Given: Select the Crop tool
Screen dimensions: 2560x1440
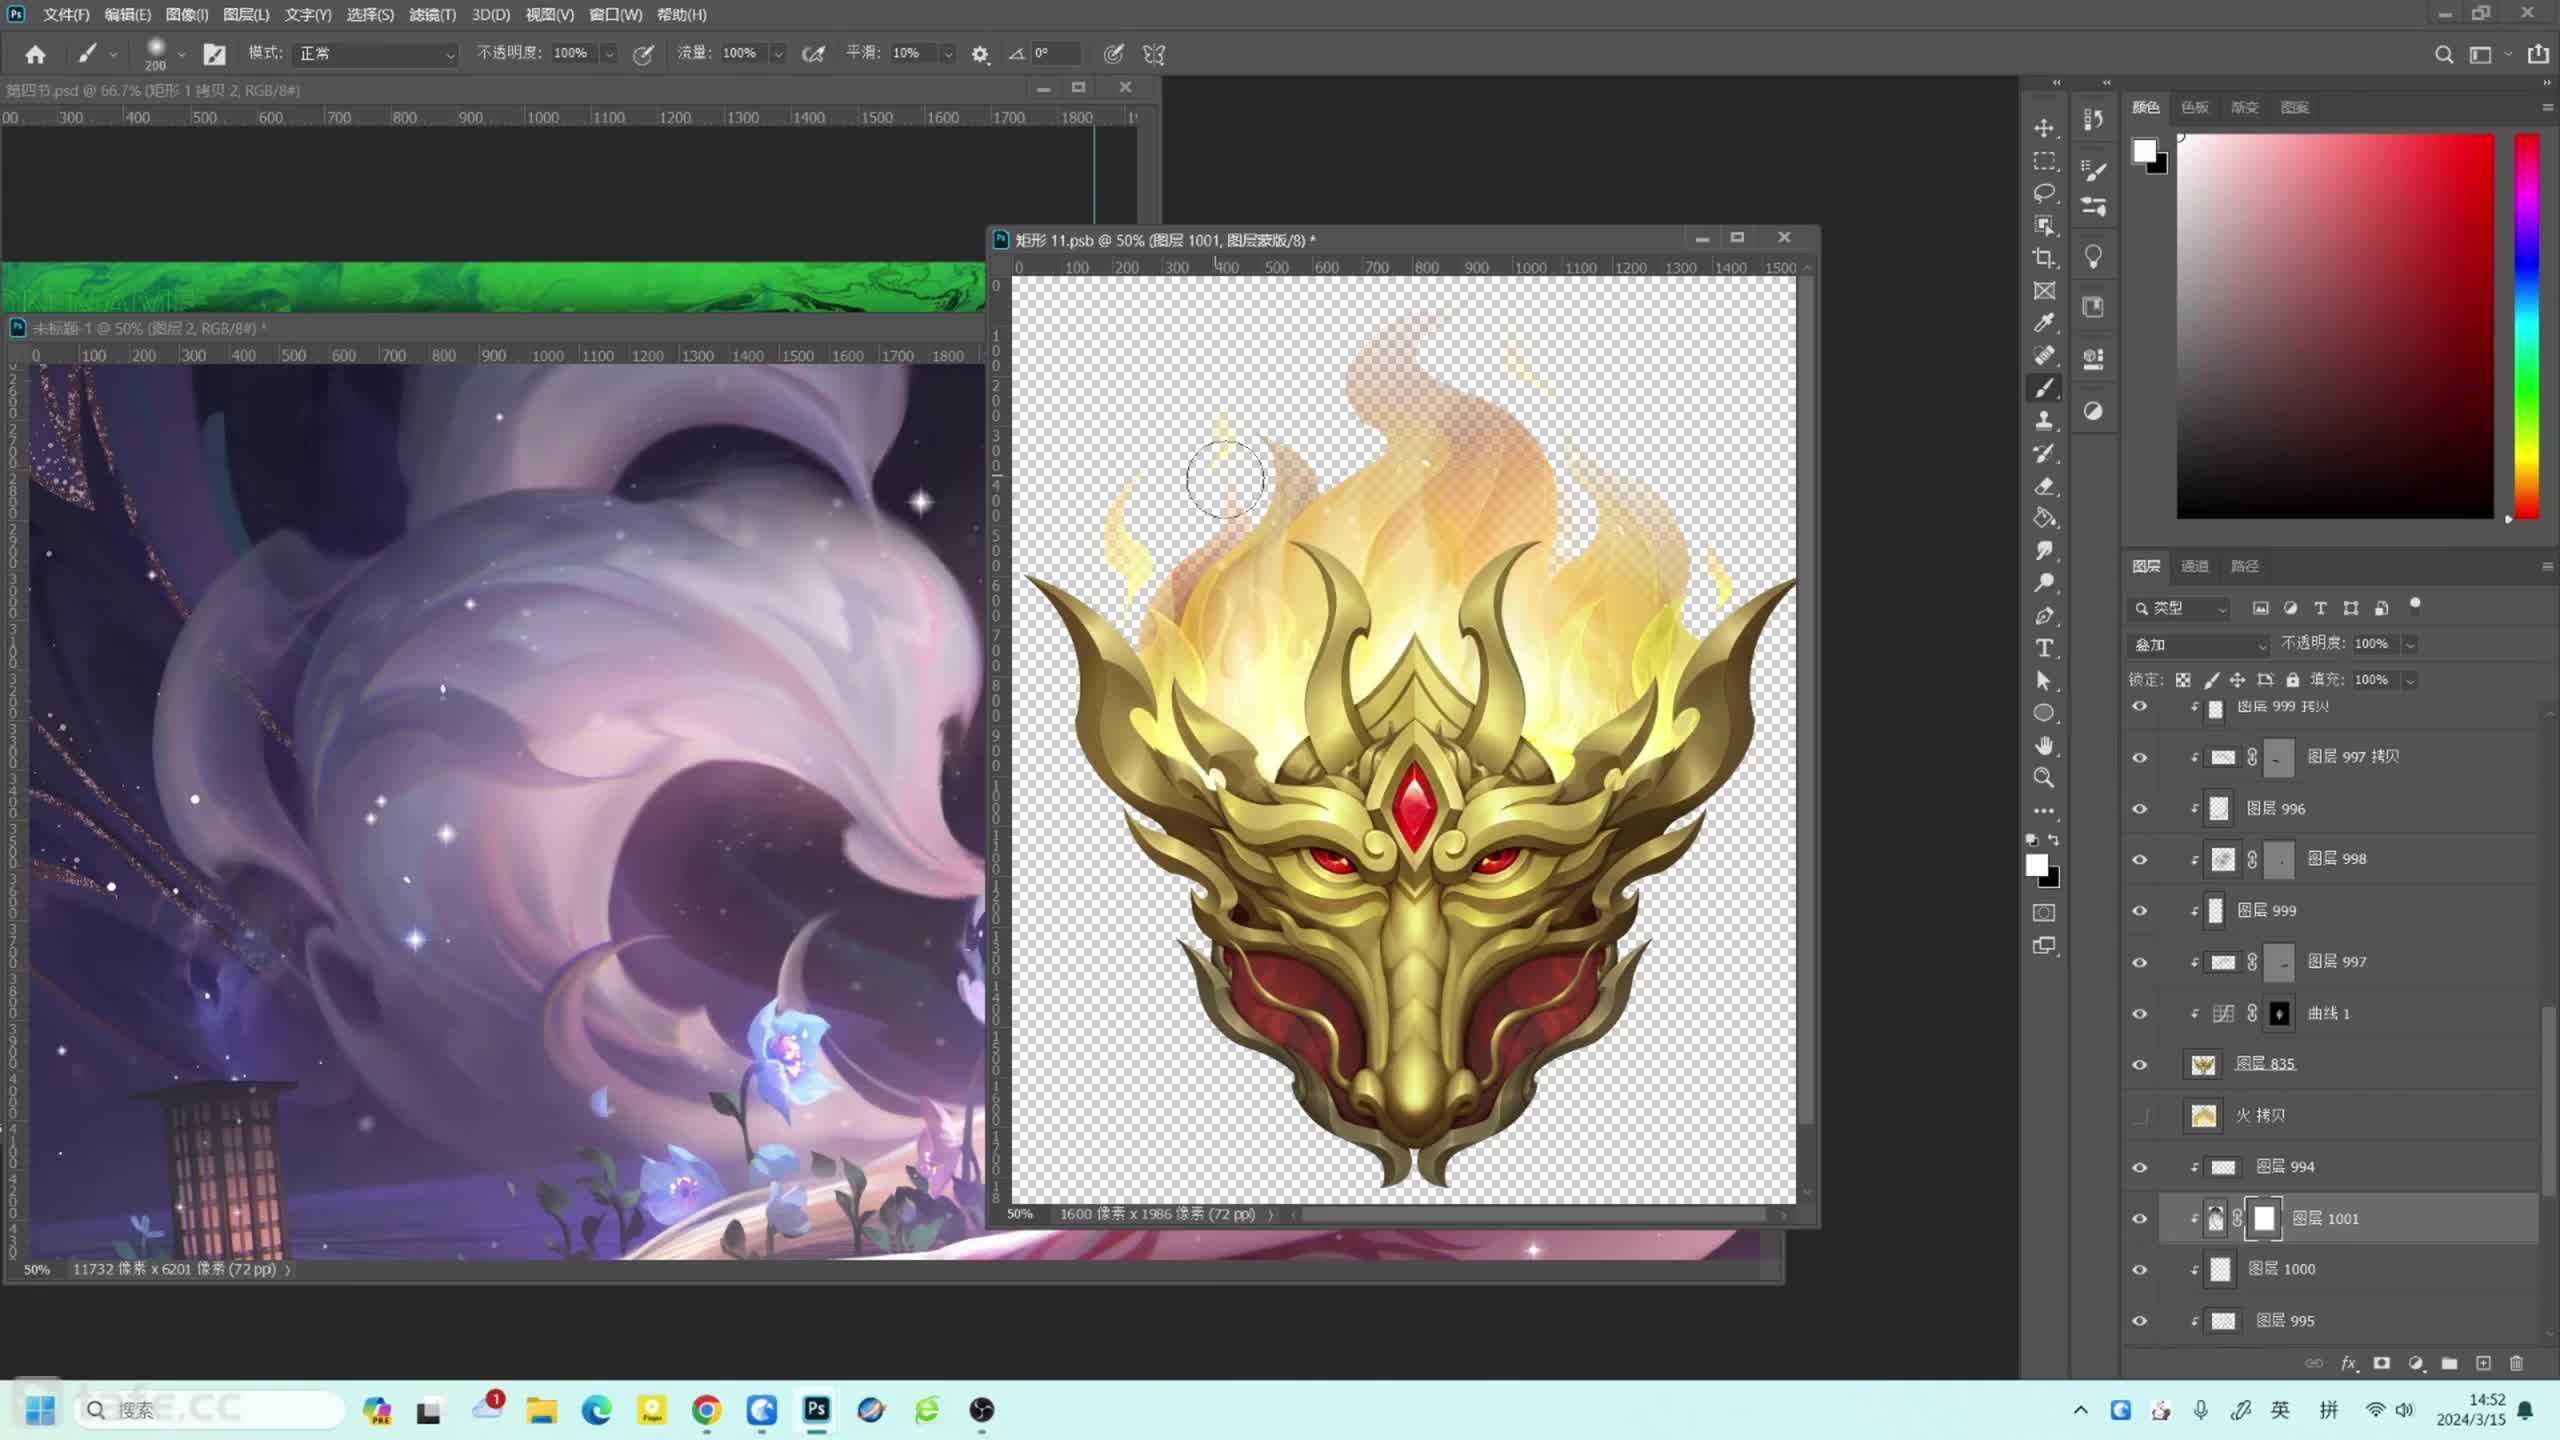Looking at the screenshot, I should point(2044,258).
